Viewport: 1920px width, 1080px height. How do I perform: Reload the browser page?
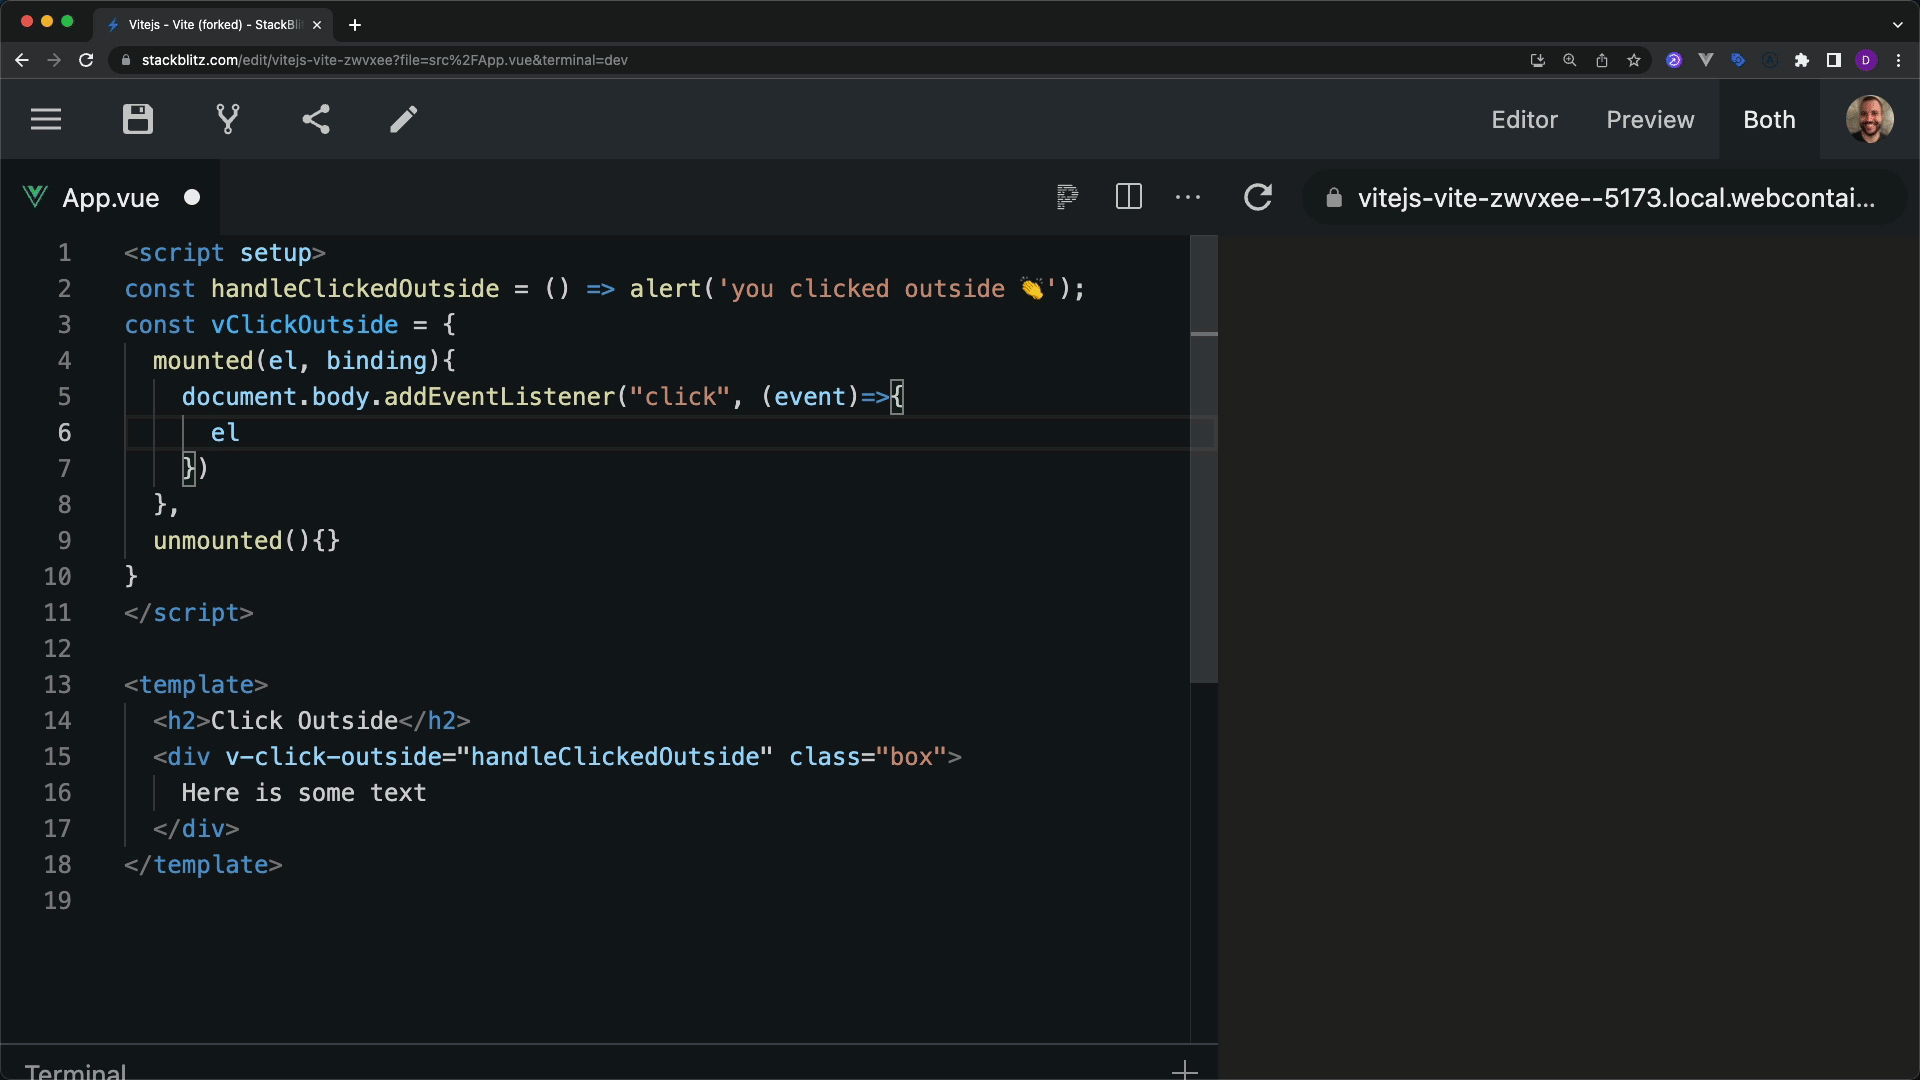tap(86, 60)
